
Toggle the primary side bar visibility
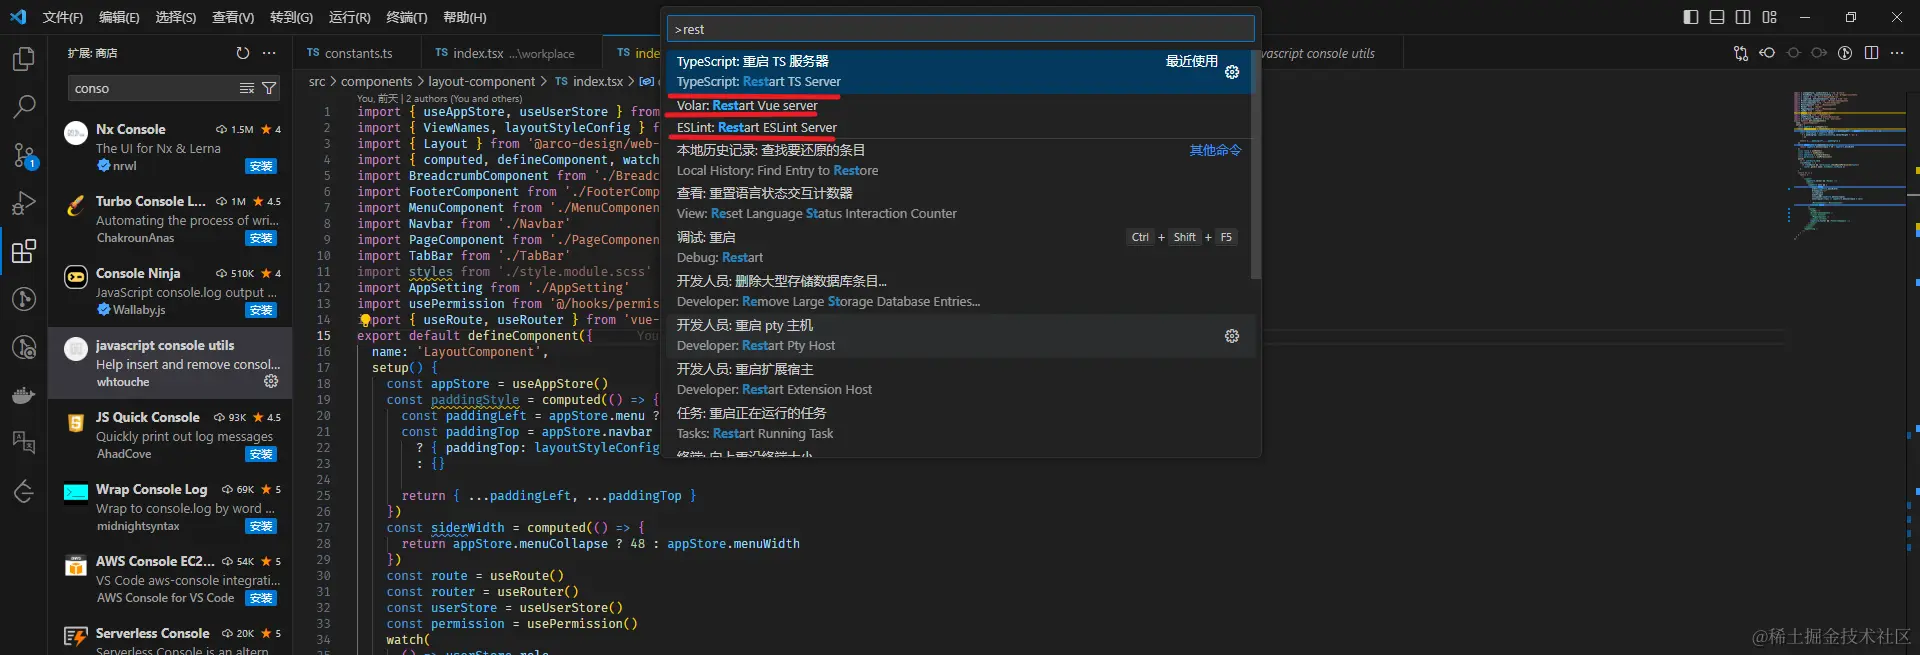click(1691, 17)
